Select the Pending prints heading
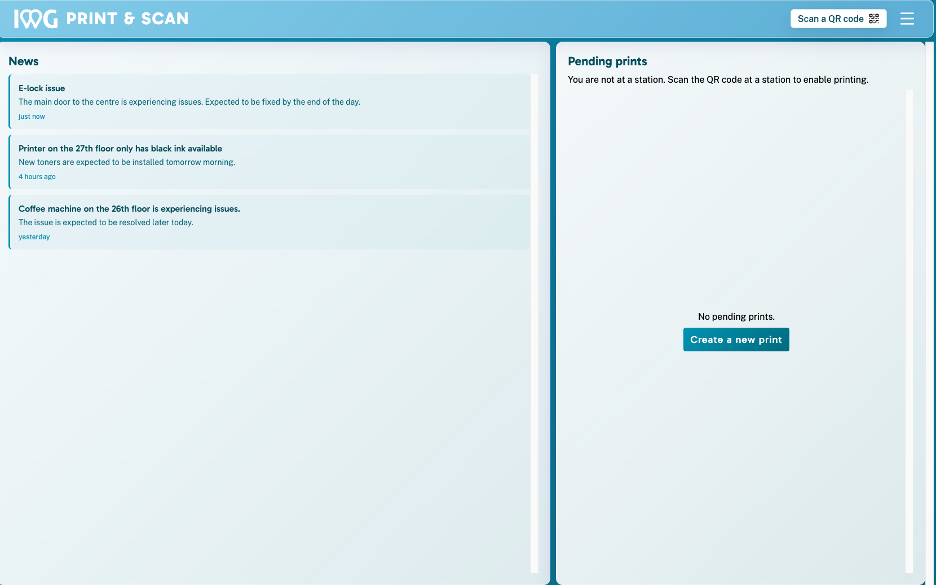Image resolution: width=936 pixels, height=586 pixels. tap(607, 61)
